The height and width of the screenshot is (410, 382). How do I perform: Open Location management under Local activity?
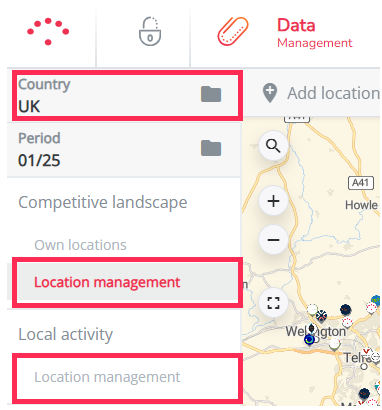point(127,378)
